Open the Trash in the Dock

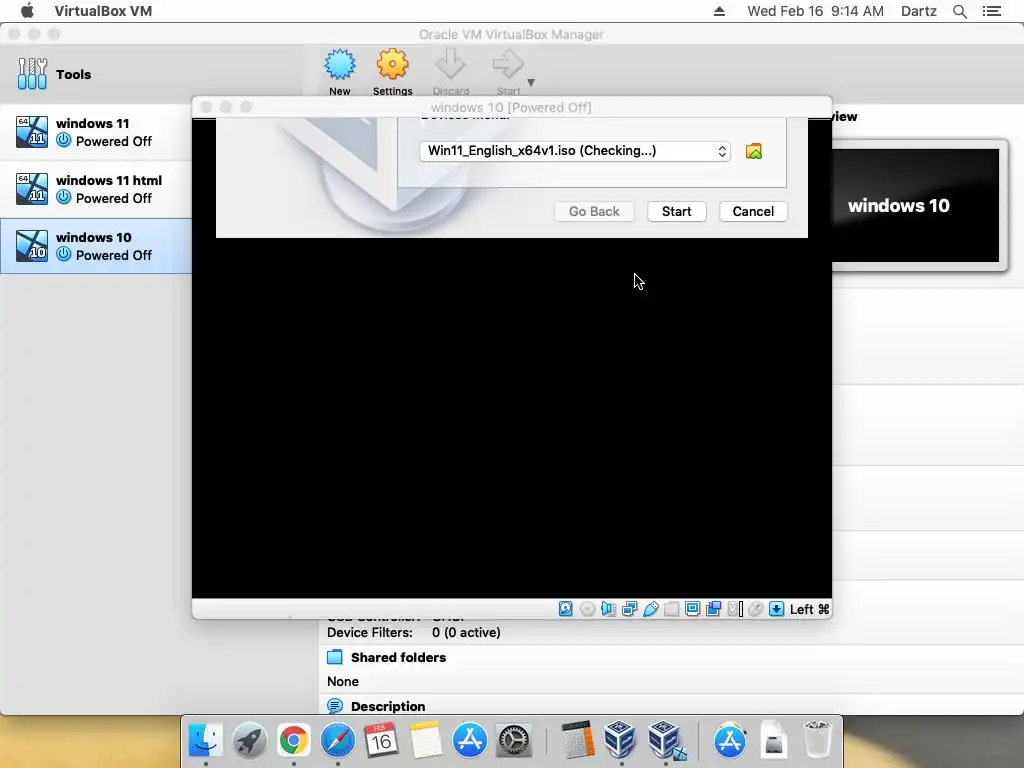(x=818, y=739)
